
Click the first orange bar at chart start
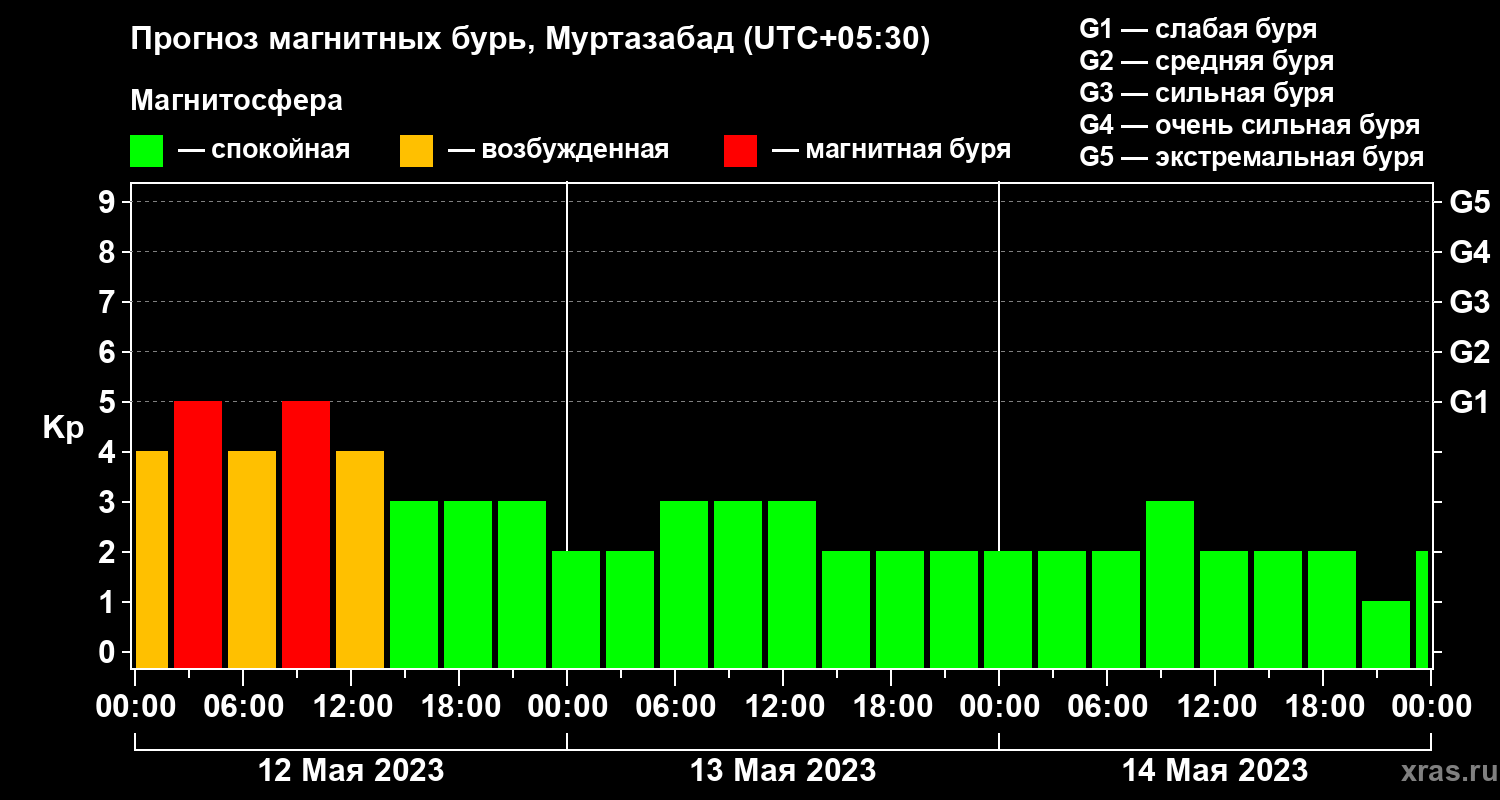152,559
